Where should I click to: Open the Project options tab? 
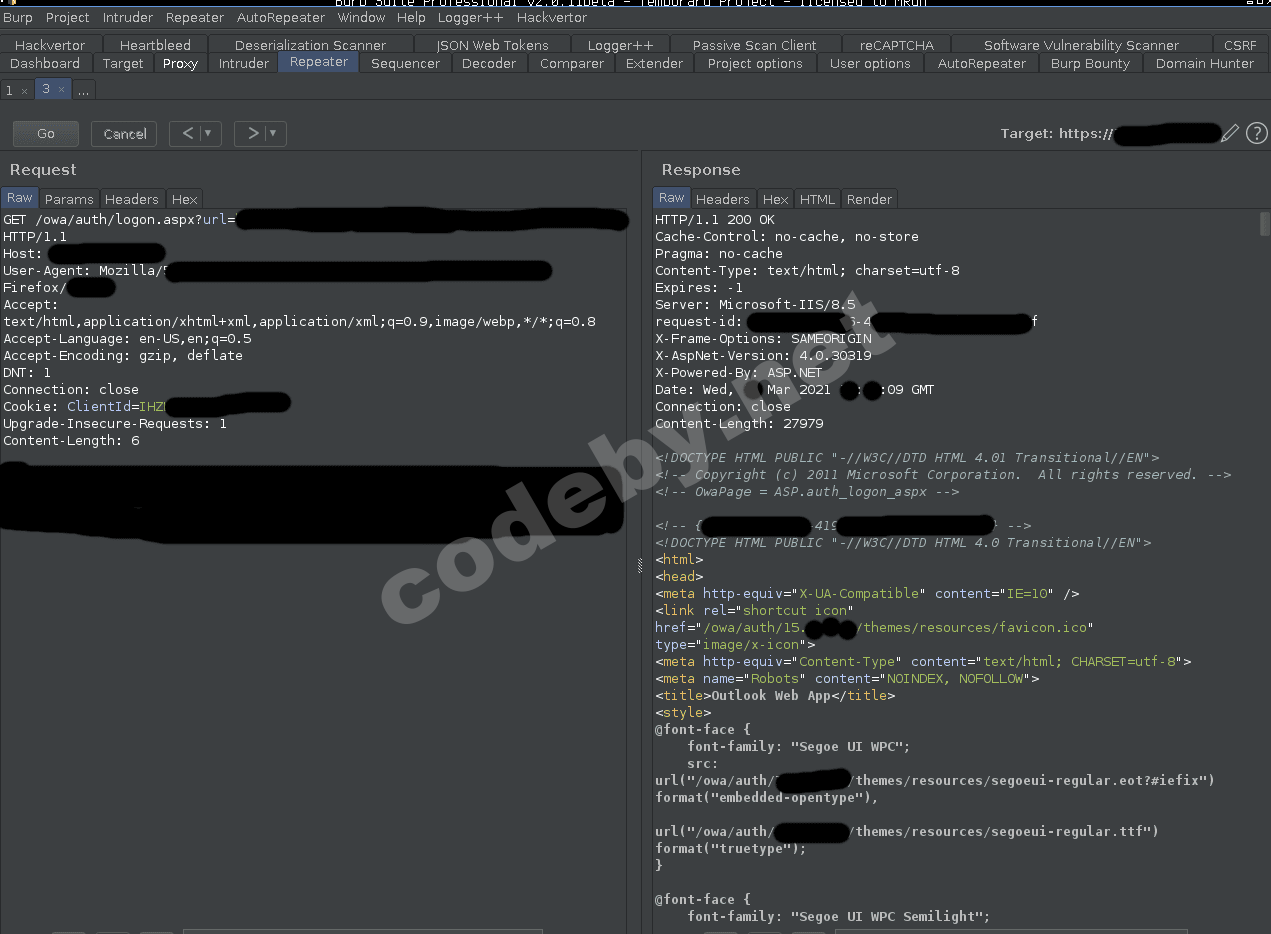tap(755, 63)
